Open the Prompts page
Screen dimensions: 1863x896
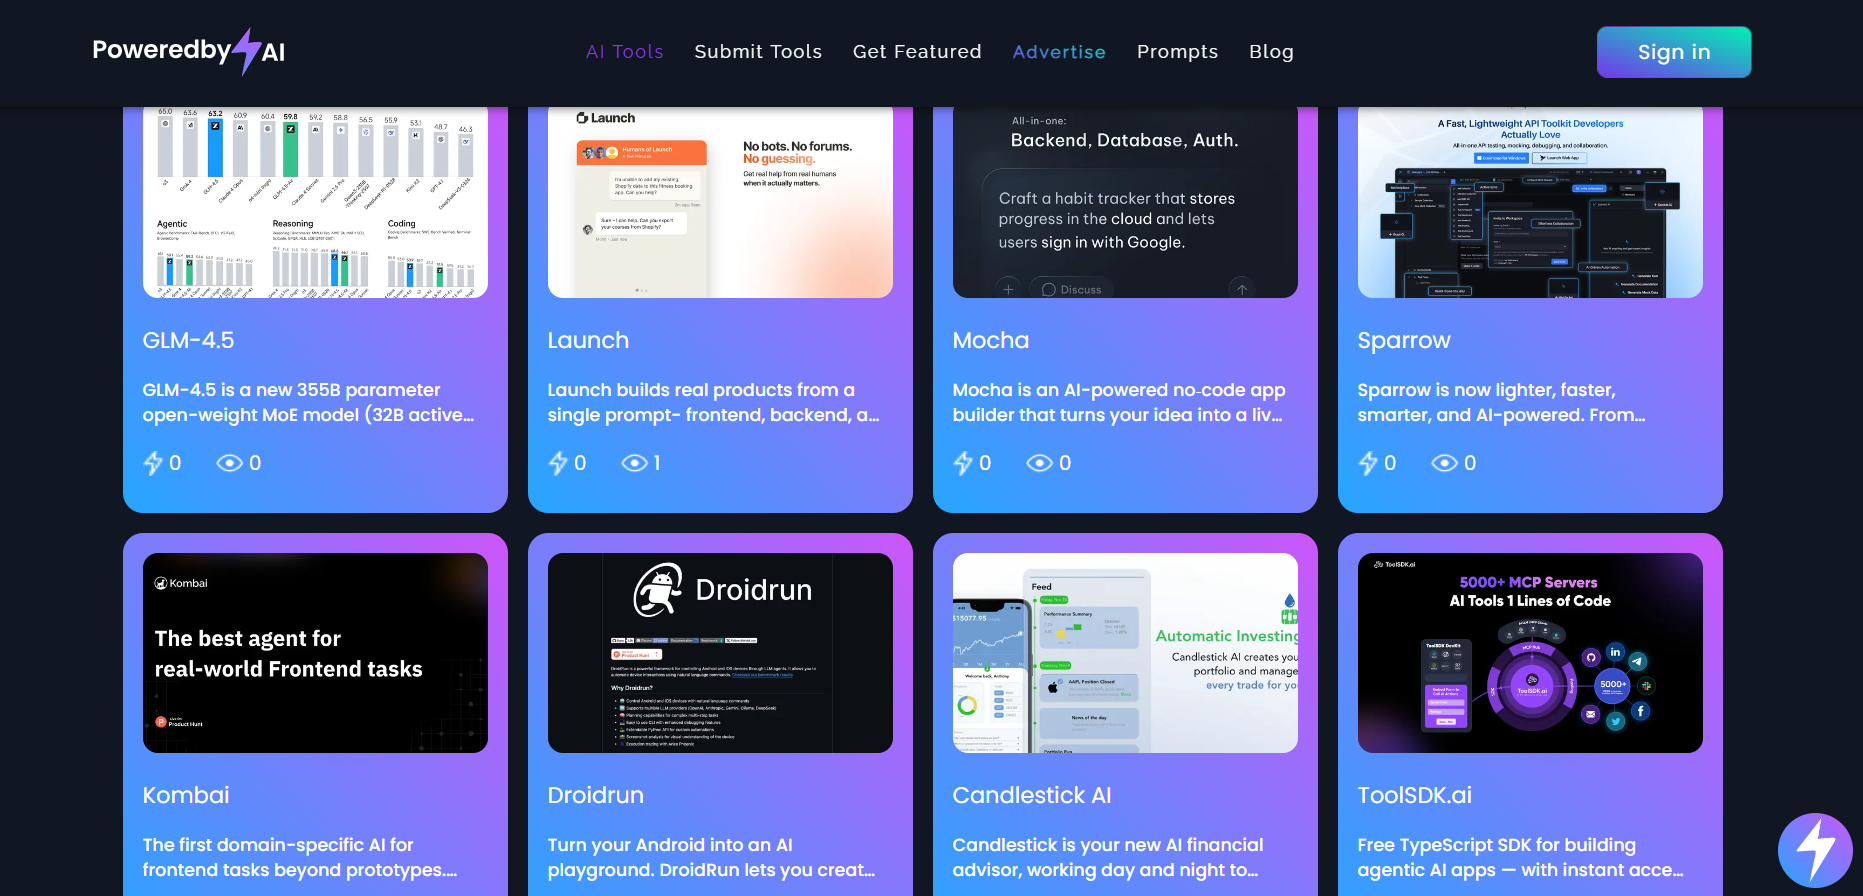coord(1177,52)
